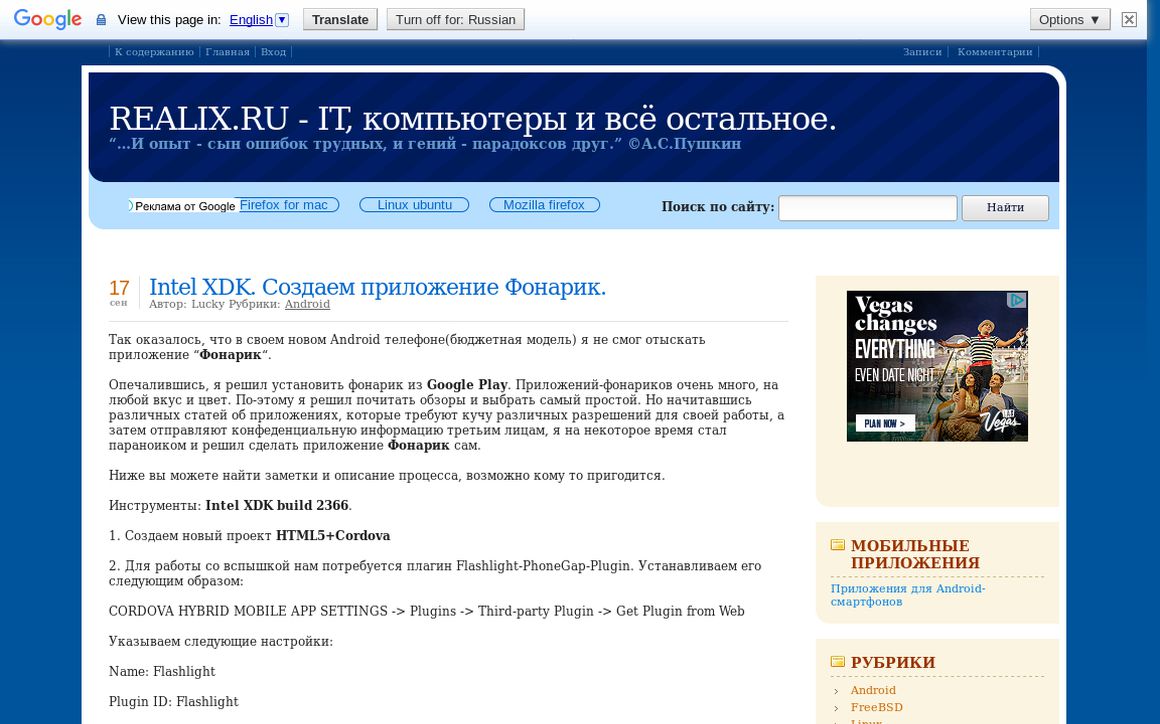Click the МОБИЛЬНЫЕ ПРИЛОЖЕНИЯ heading
1160x724 pixels.
[x=915, y=554]
